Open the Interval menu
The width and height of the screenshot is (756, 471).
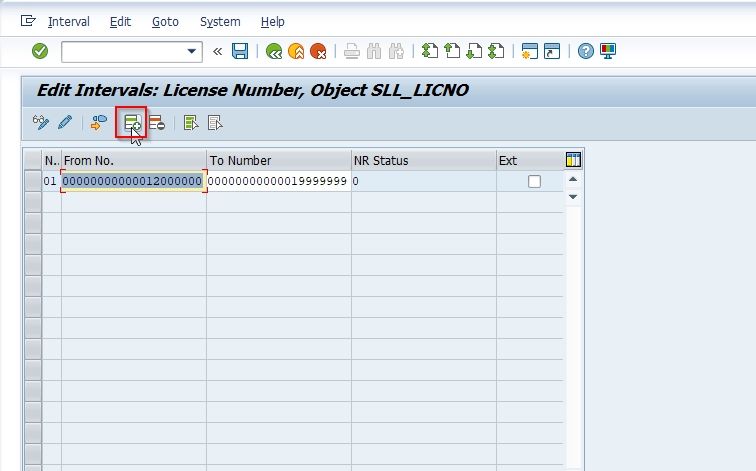pos(69,22)
